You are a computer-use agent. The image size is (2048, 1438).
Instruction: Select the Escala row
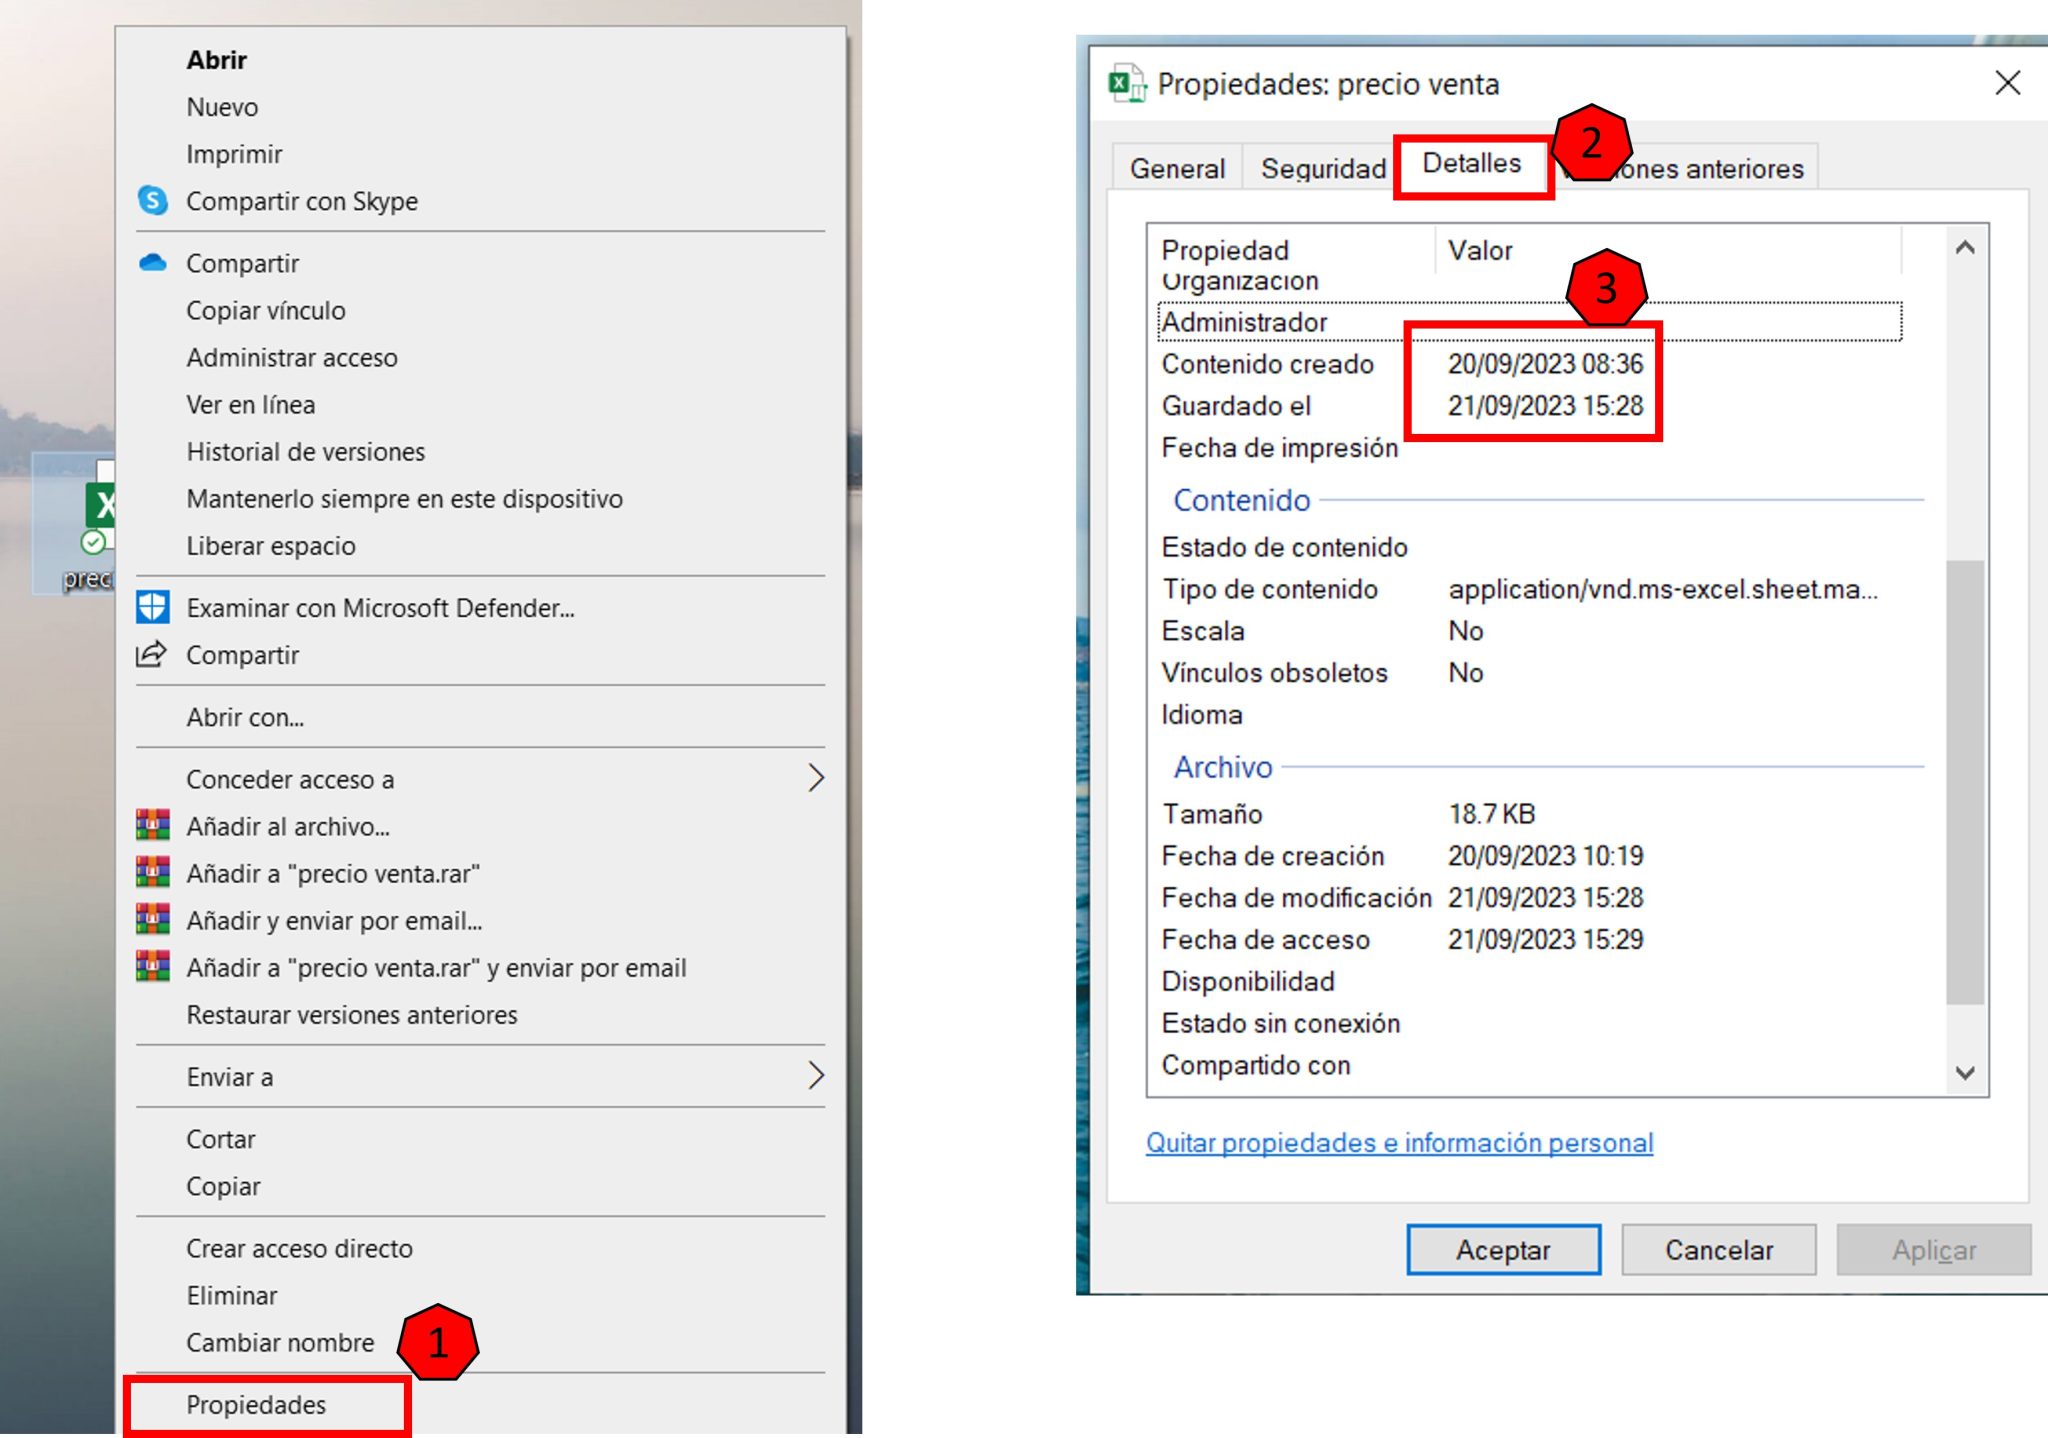point(1530,631)
